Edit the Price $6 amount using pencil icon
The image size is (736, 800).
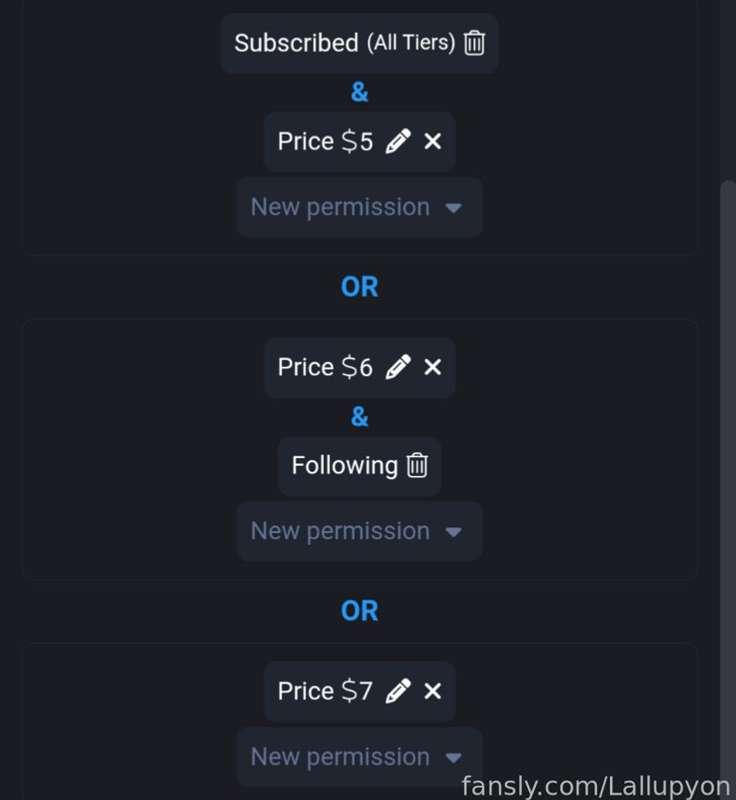point(398,368)
